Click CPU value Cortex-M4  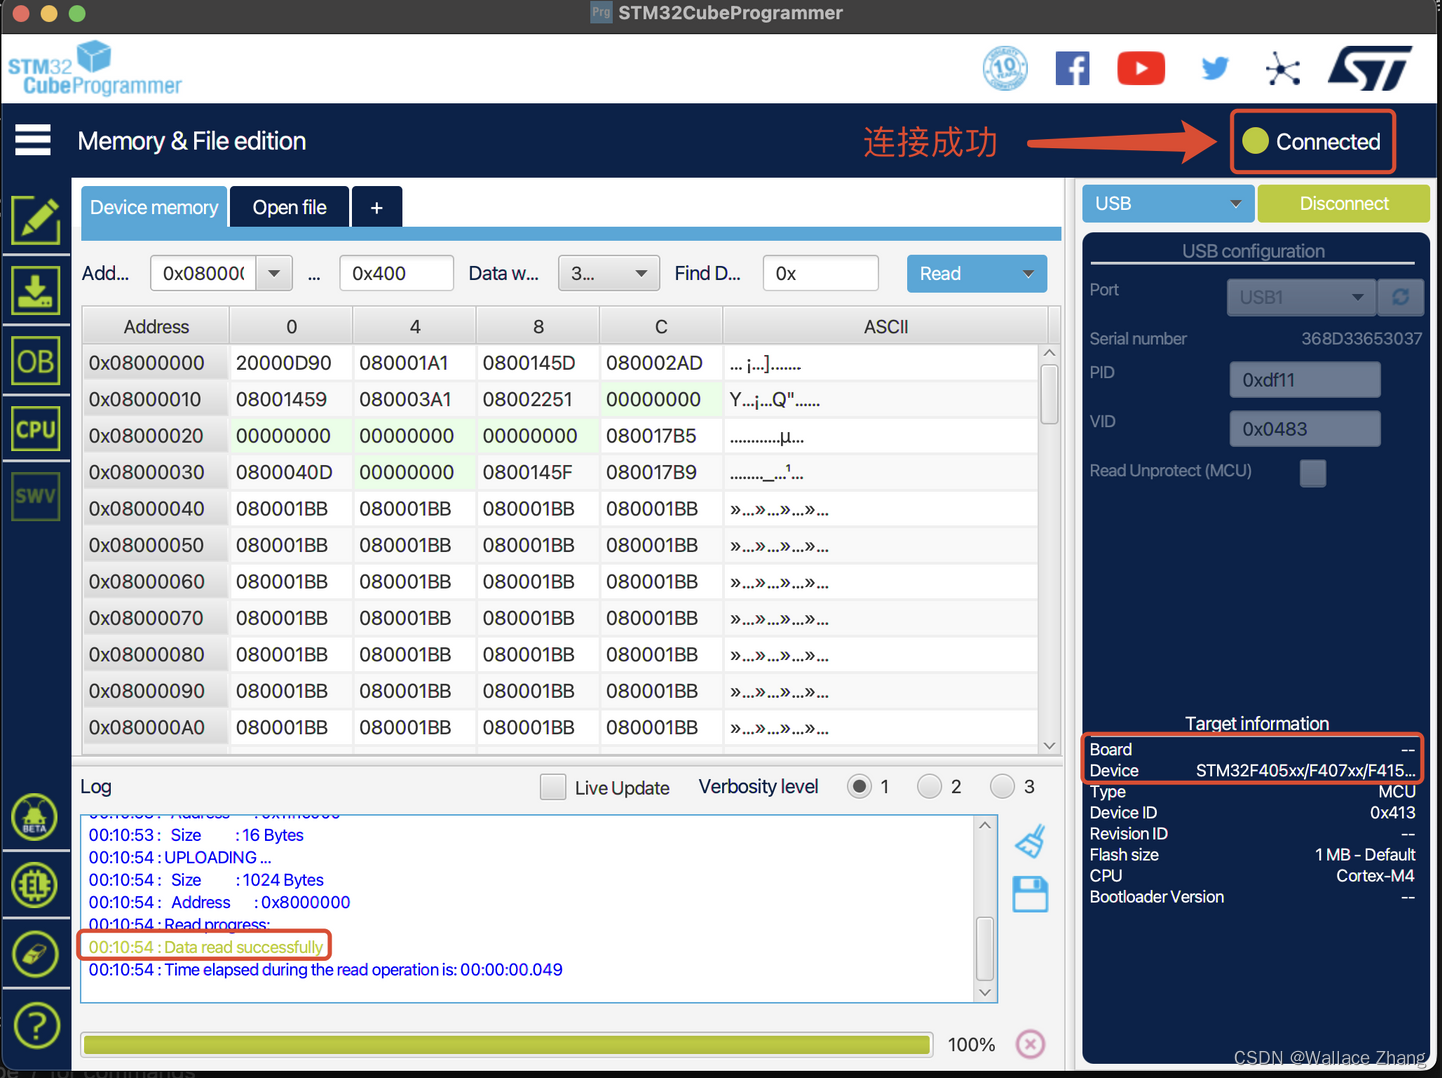[x=1375, y=876]
